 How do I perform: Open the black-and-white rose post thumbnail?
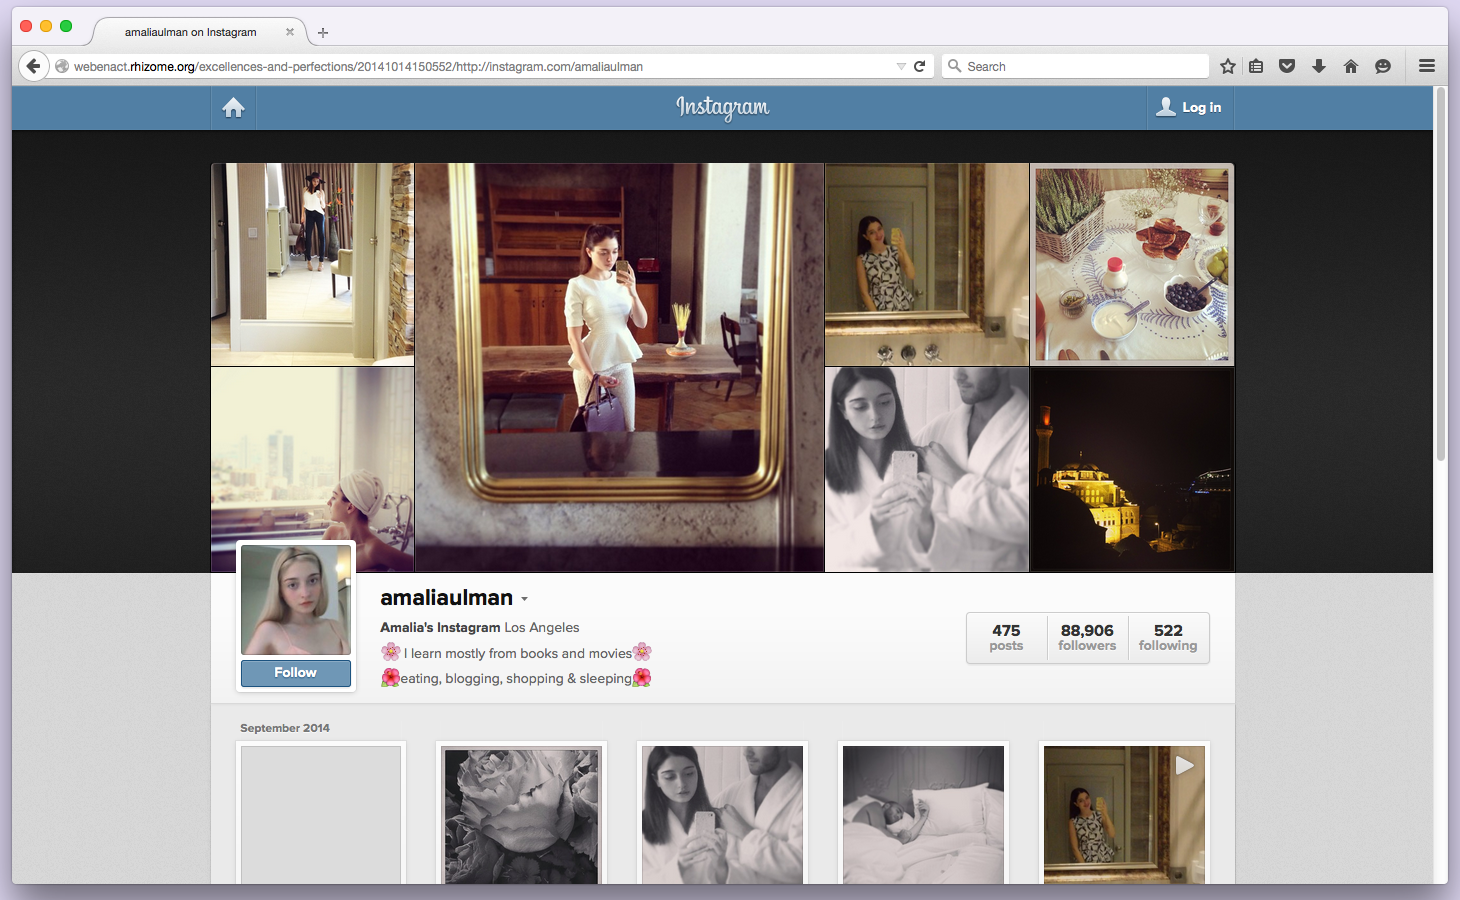[x=522, y=816]
